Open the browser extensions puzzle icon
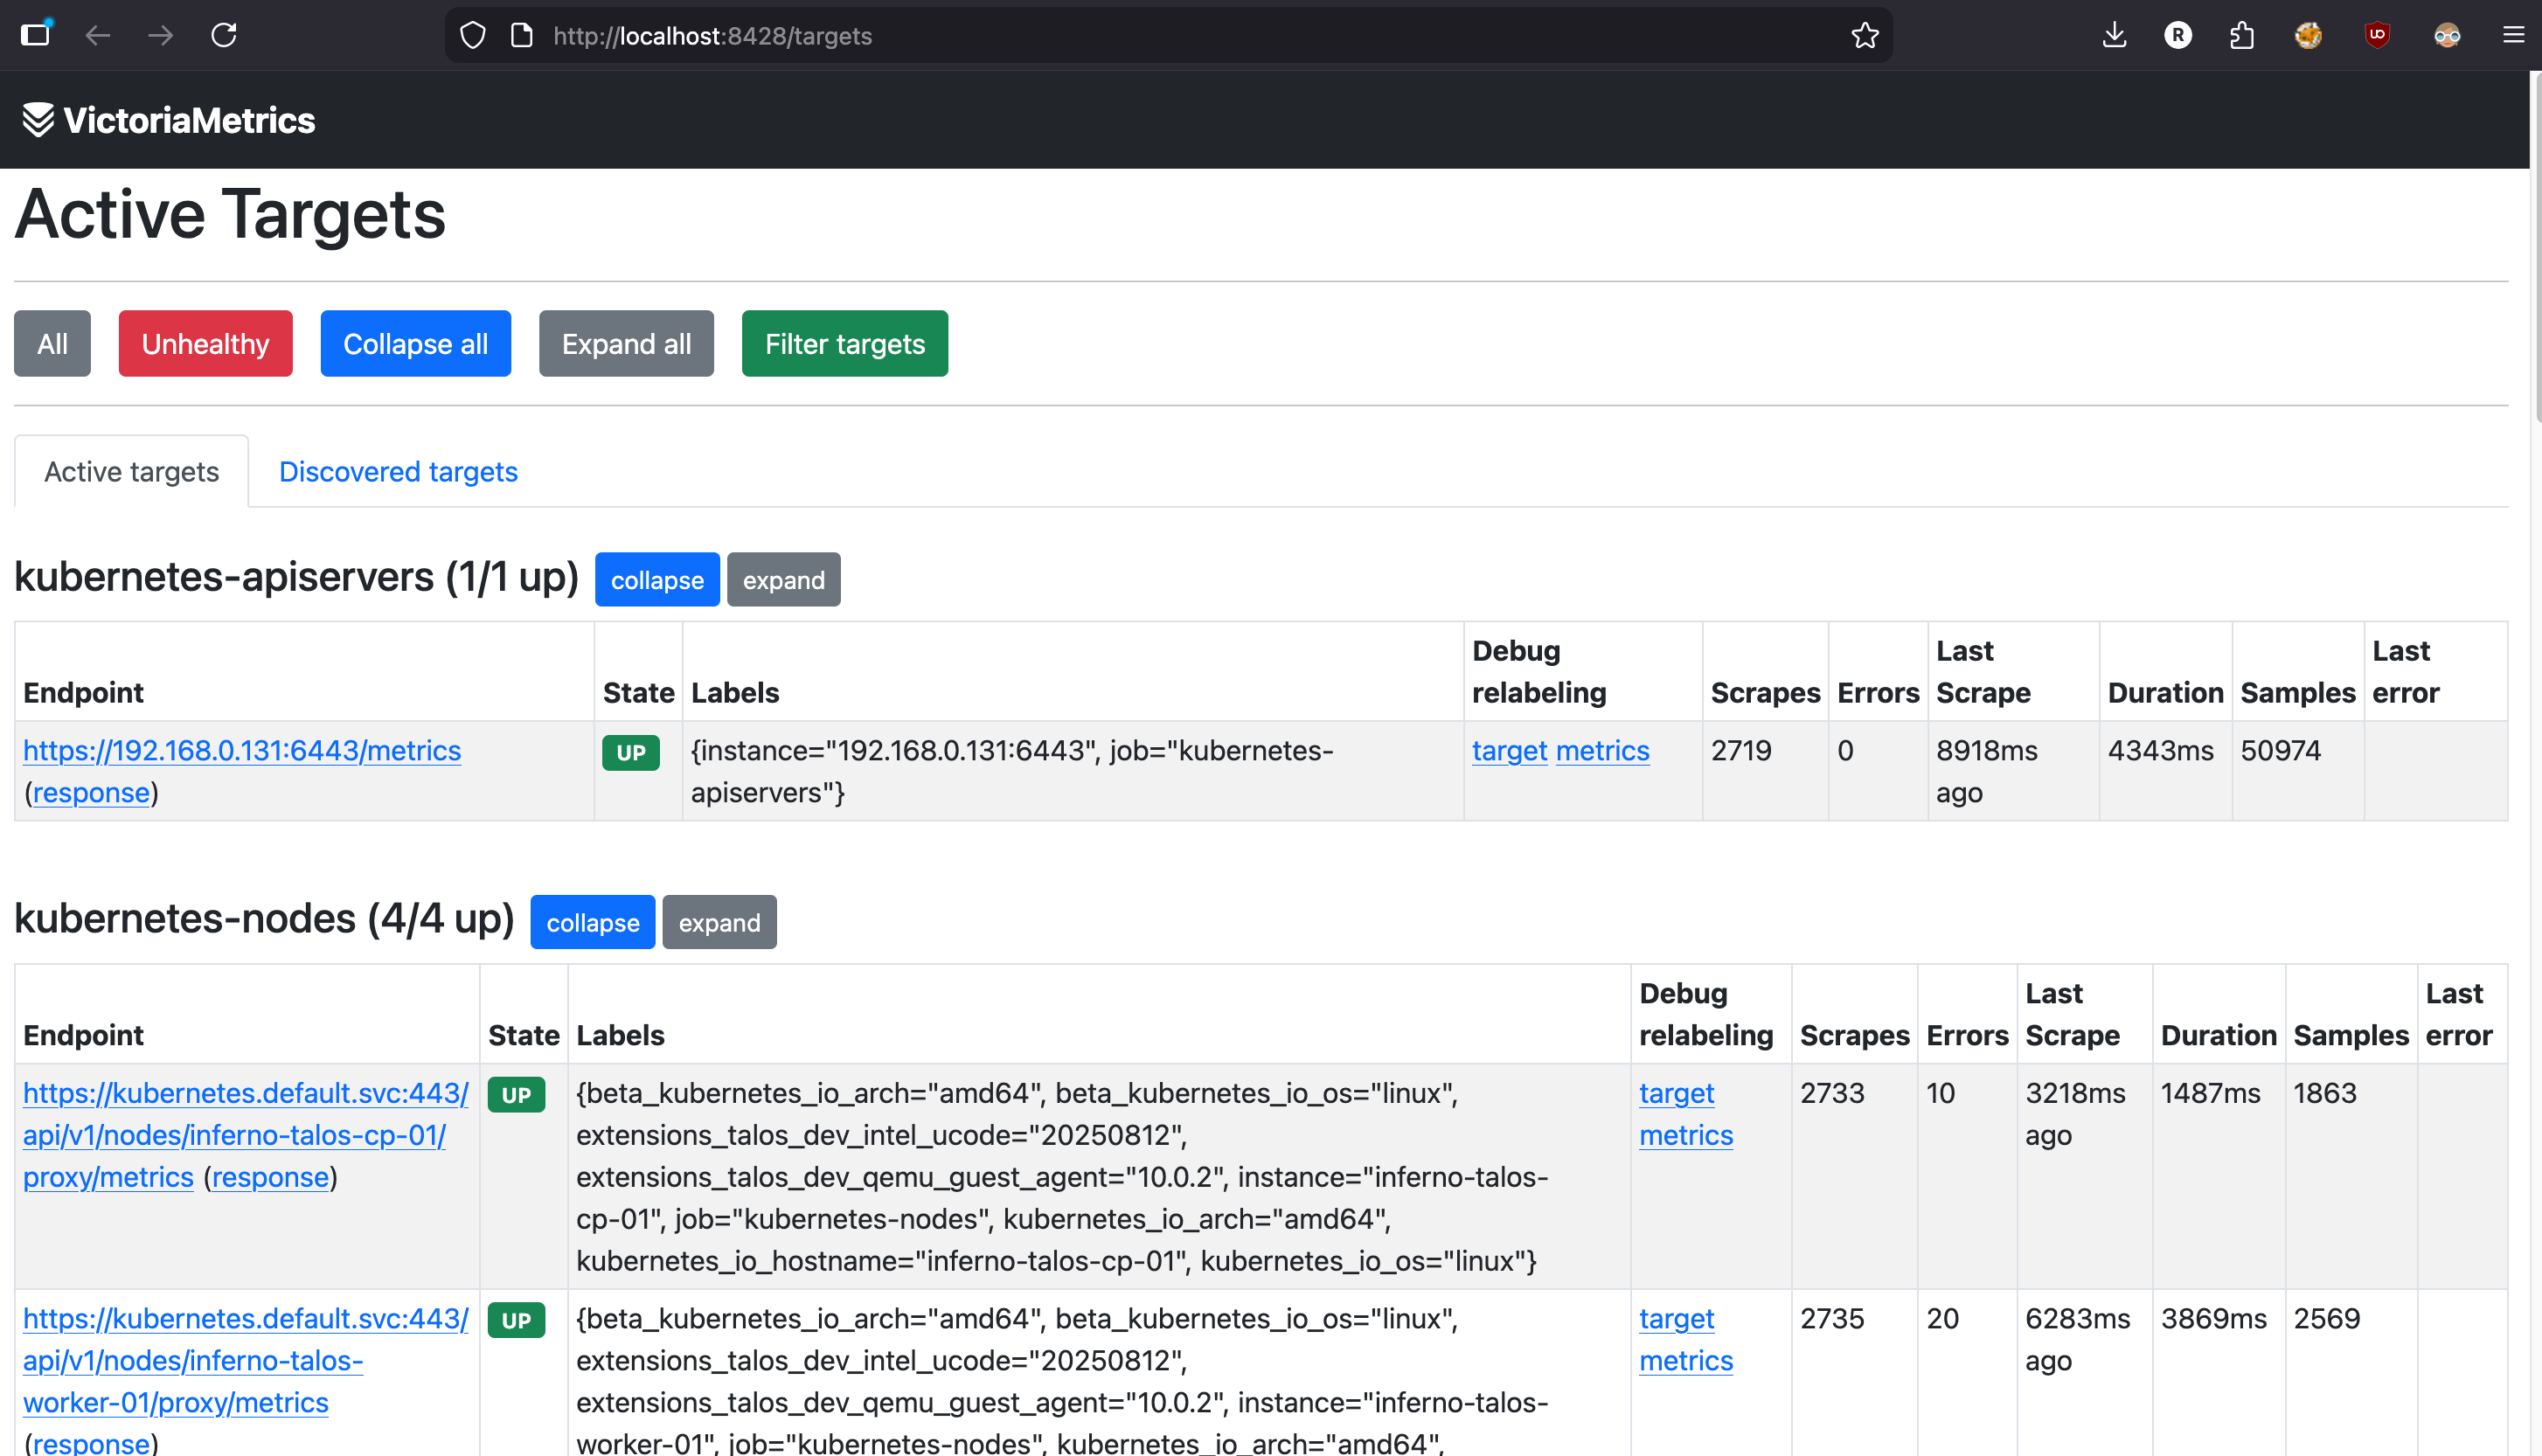 tap(2242, 35)
